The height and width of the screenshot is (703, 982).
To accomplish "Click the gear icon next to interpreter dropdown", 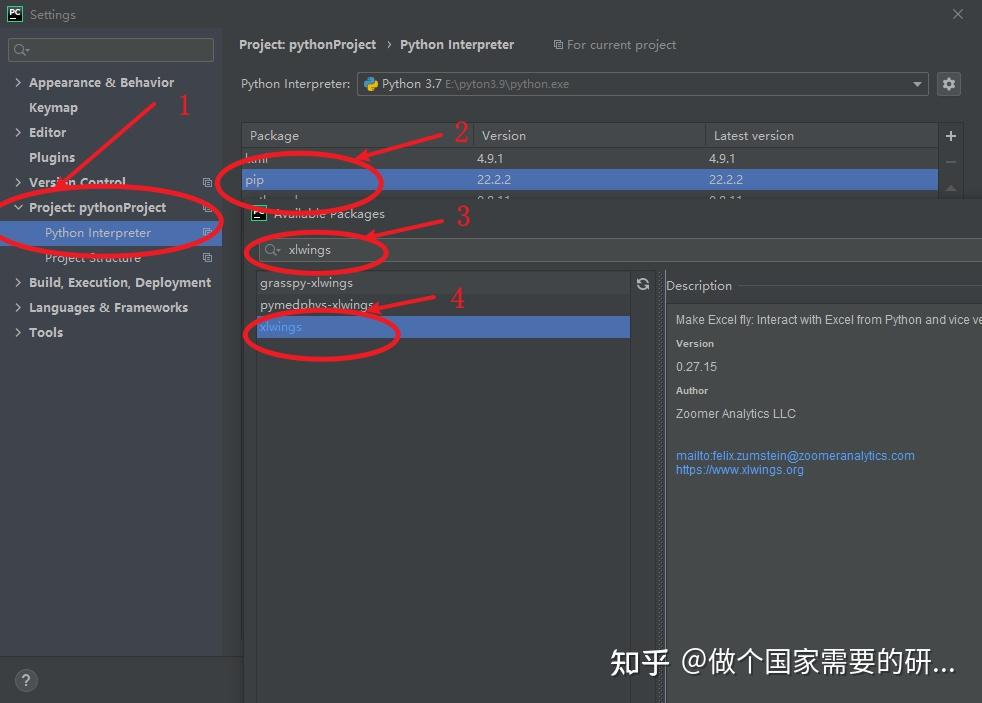I will tap(948, 84).
